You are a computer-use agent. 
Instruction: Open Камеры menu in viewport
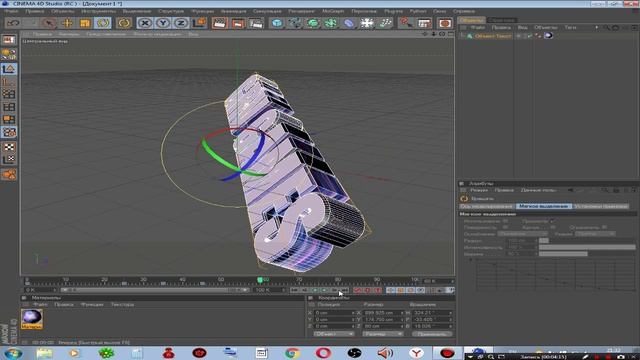(69, 34)
